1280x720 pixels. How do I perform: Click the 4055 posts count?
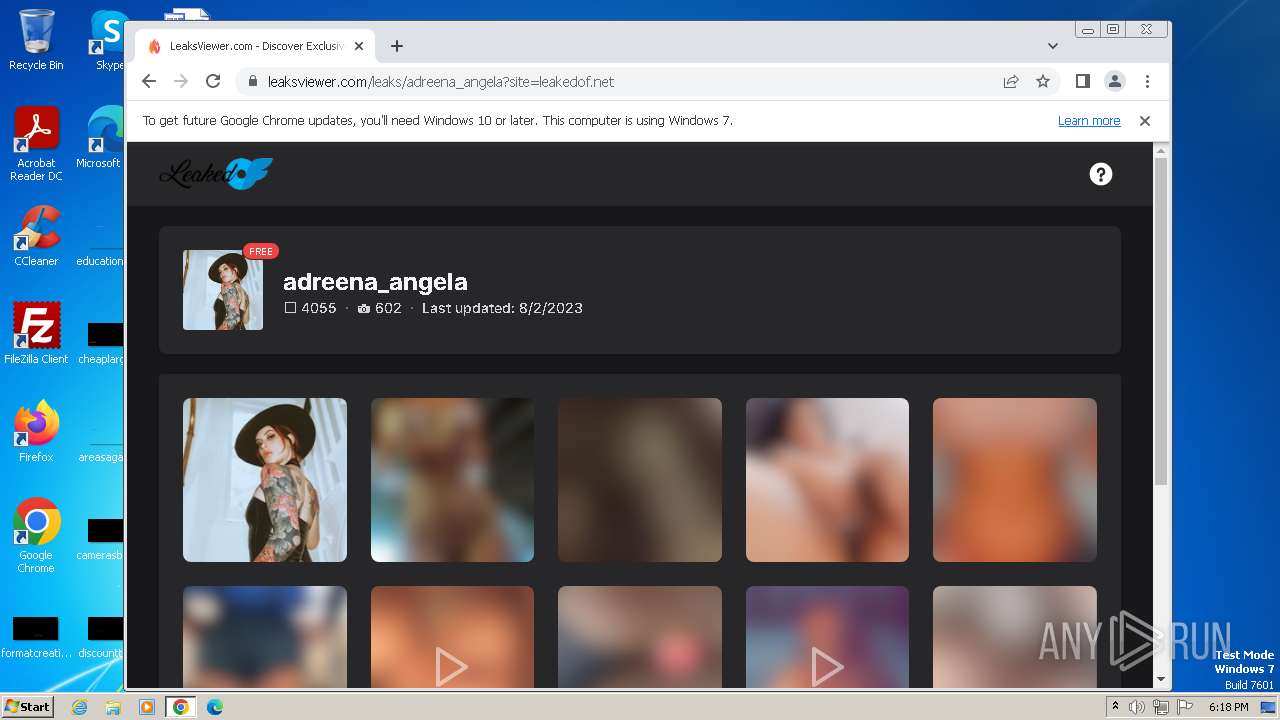[x=311, y=308]
